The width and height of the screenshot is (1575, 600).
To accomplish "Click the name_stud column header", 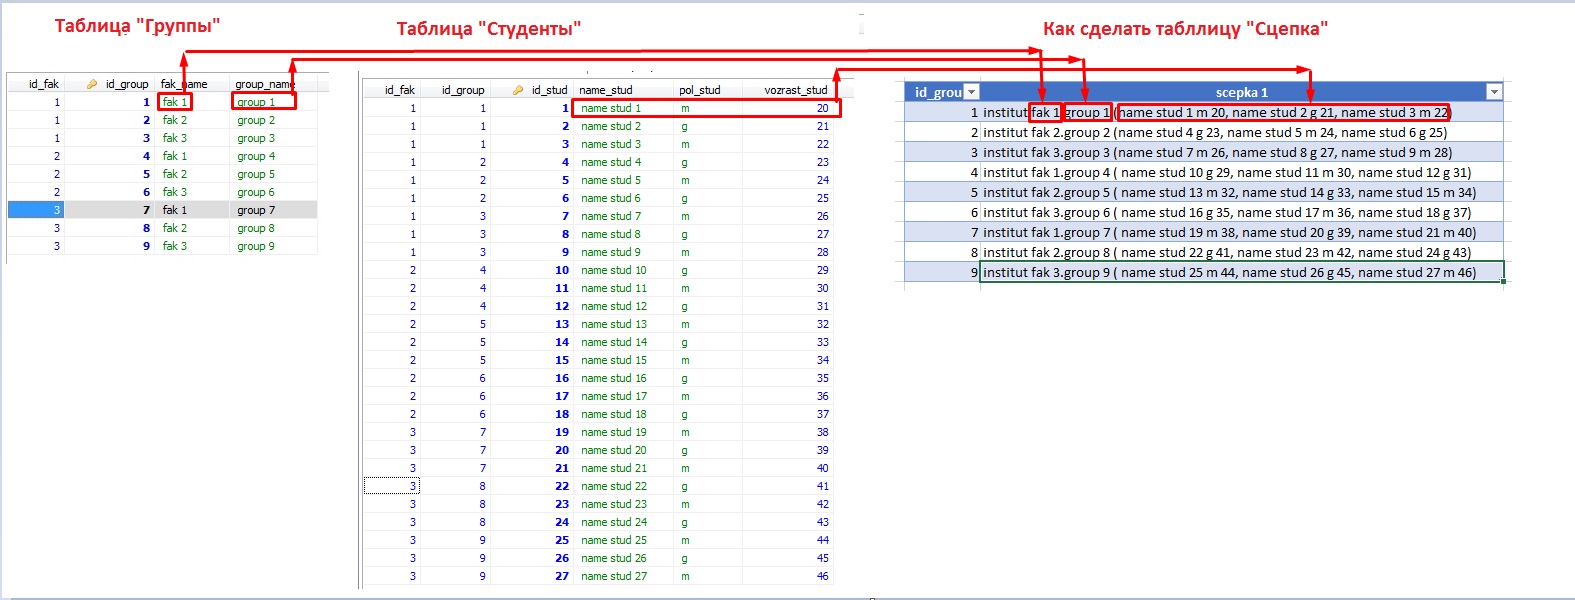I will tap(606, 90).
